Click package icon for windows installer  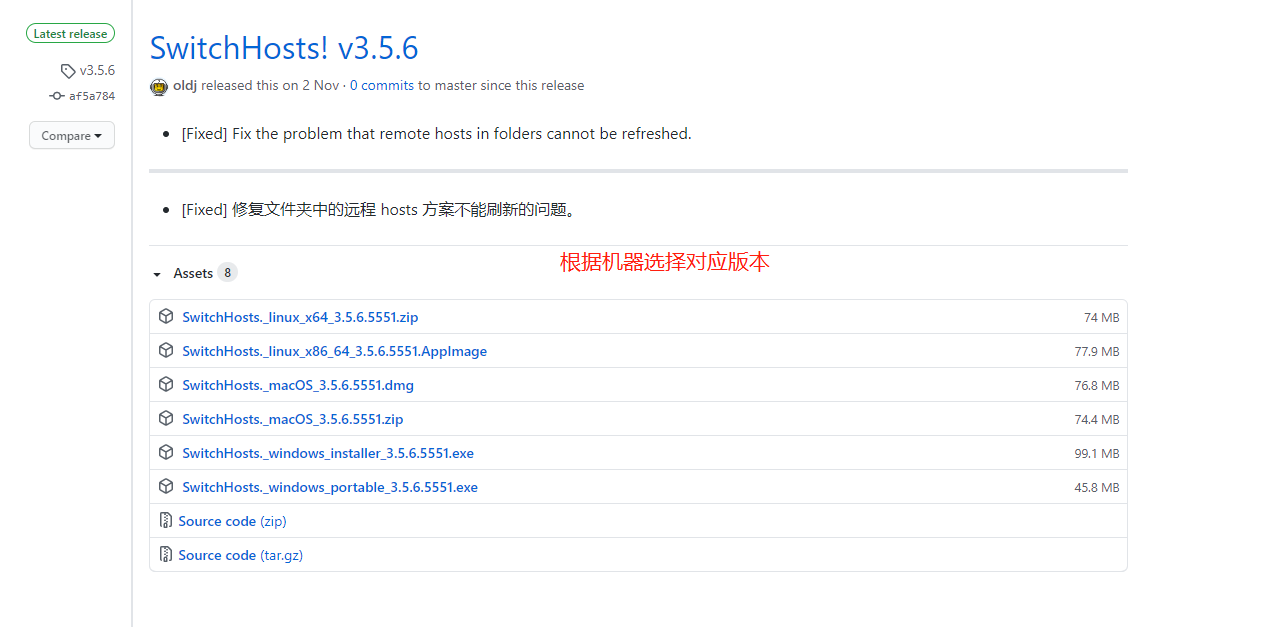point(166,453)
